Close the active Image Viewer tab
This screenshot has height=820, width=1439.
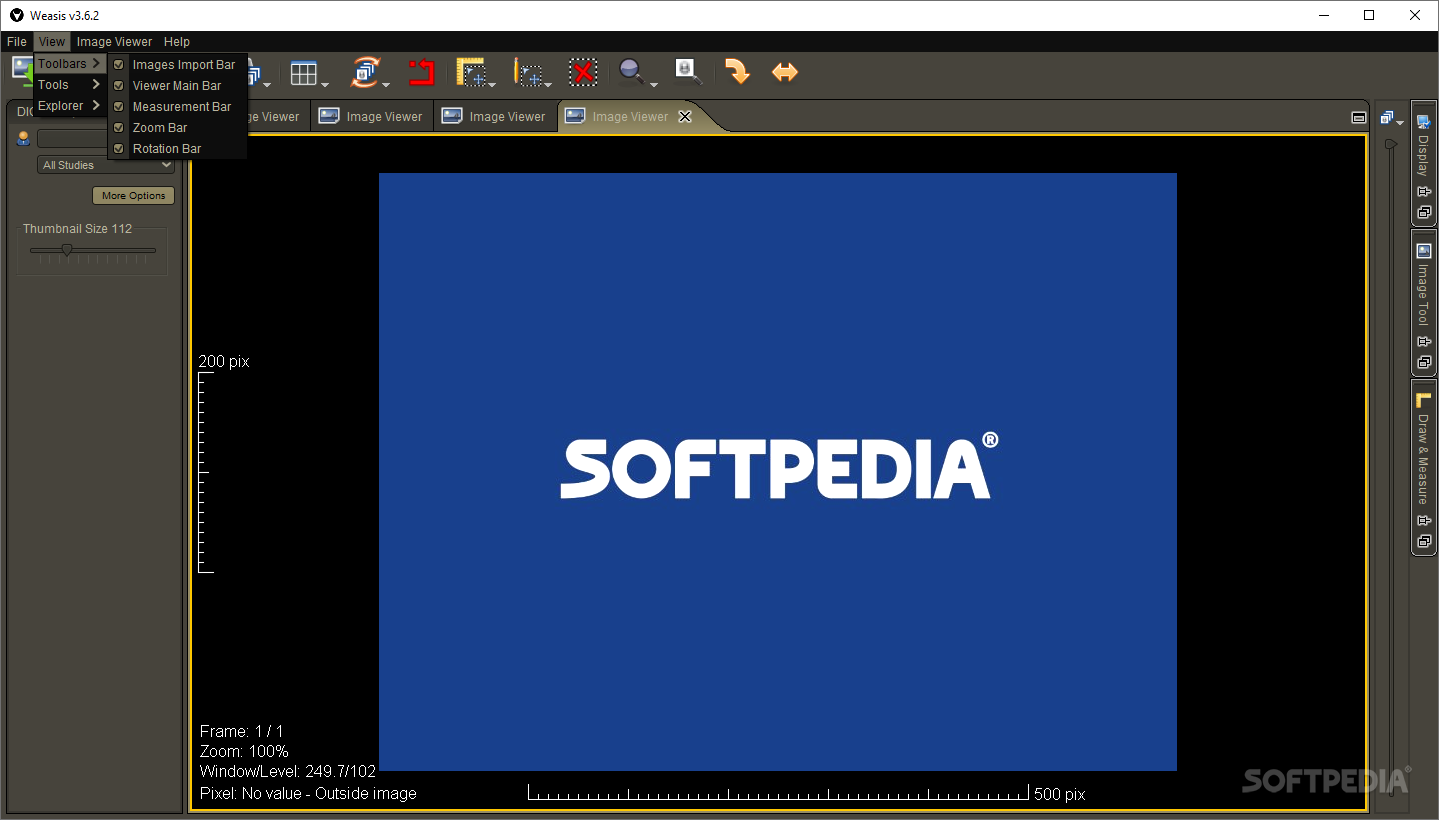click(685, 117)
